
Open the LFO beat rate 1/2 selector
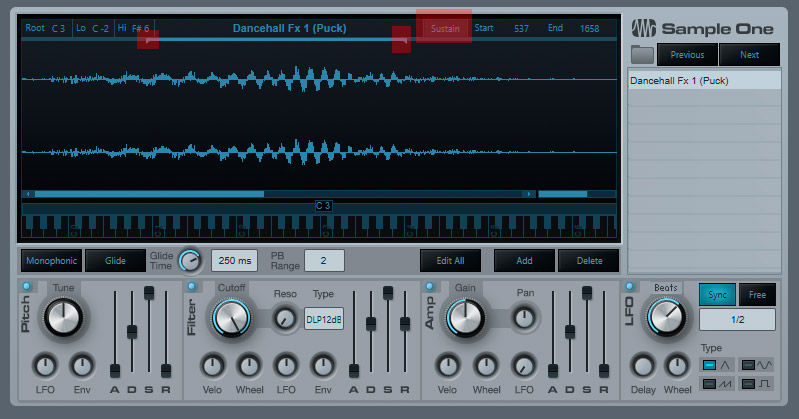(x=739, y=320)
